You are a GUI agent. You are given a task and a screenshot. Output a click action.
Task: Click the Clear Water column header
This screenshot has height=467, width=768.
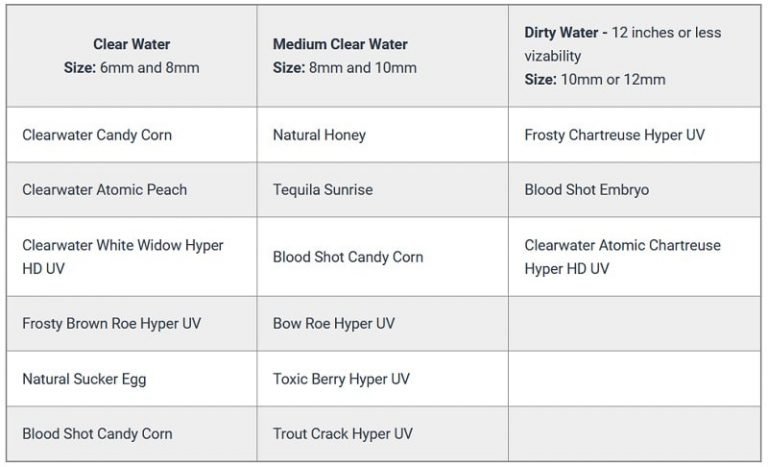click(132, 44)
